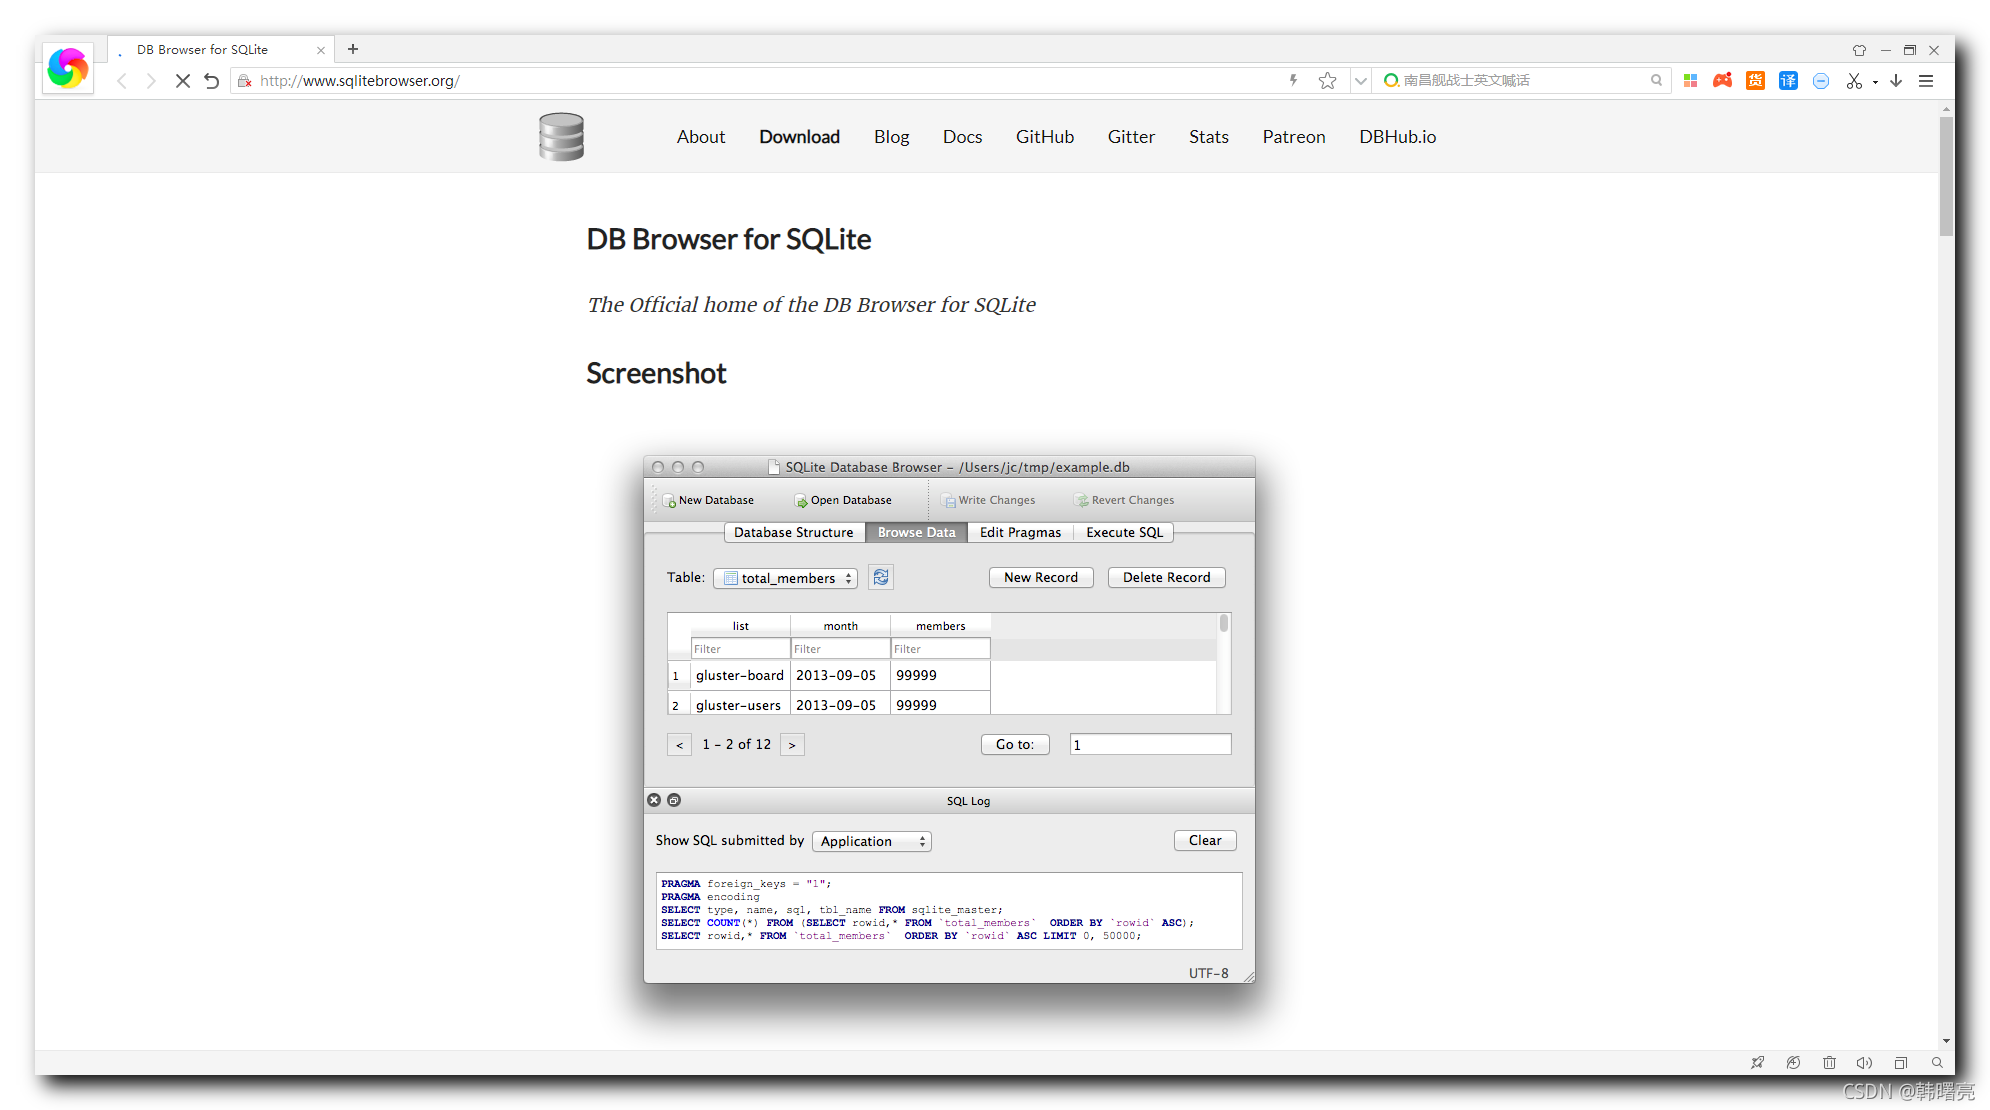1990x1110 pixels.
Task: Click the 360 browser colorful logo
Action: tap(67, 67)
